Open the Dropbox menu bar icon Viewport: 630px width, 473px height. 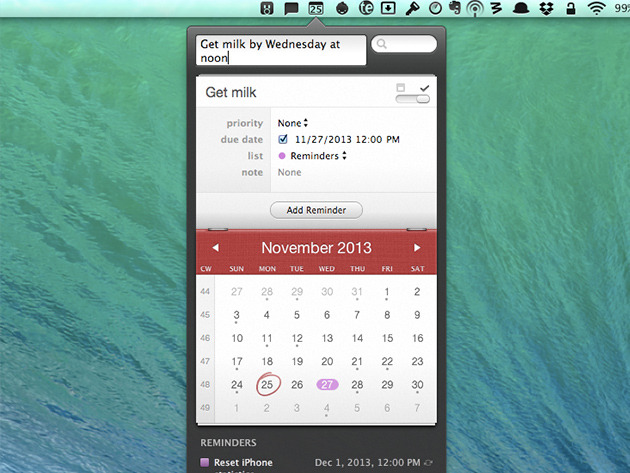[x=546, y=8]
